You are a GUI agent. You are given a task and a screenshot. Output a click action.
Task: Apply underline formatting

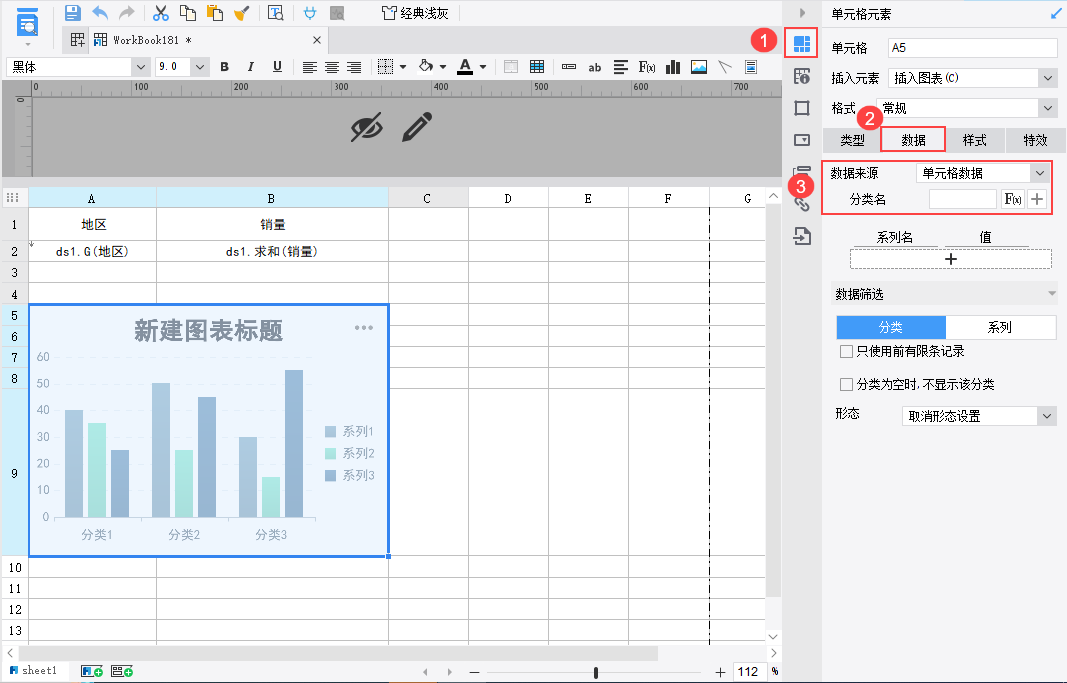pyautogui.click(x=277, y=67)
